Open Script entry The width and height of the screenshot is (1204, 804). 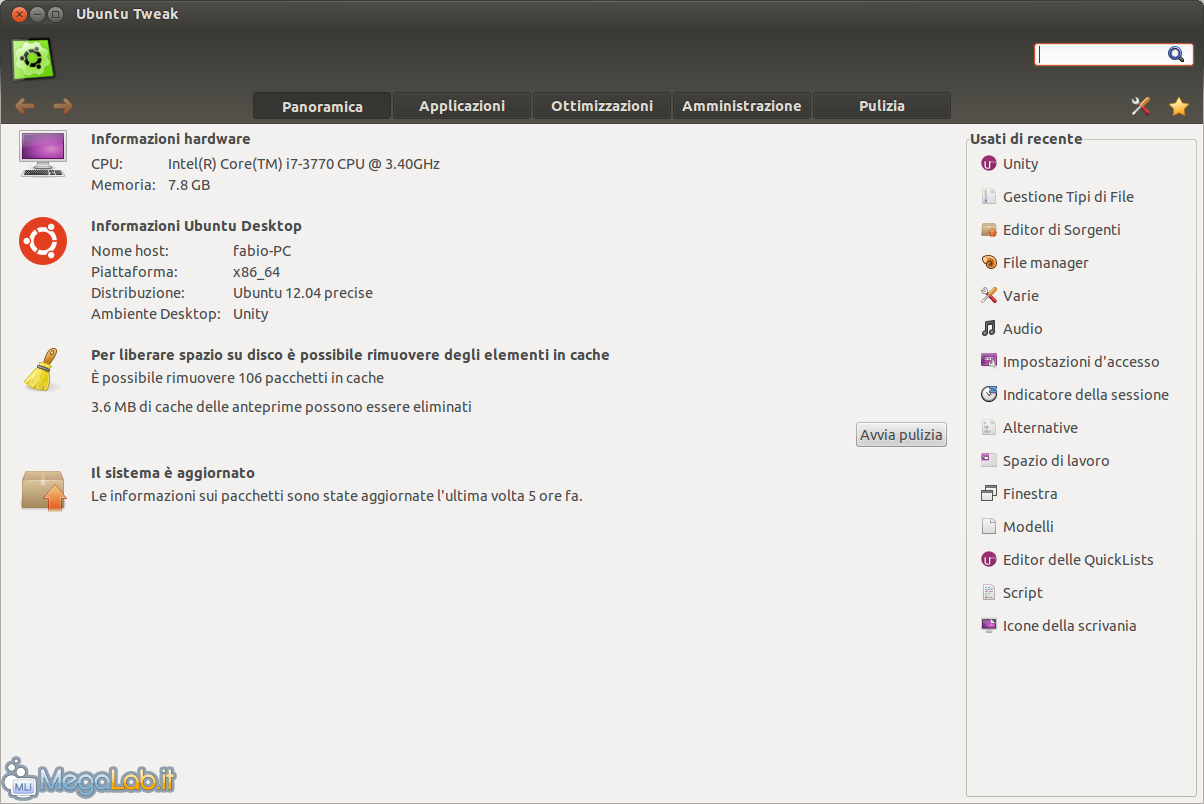[x=1023, y=593]
